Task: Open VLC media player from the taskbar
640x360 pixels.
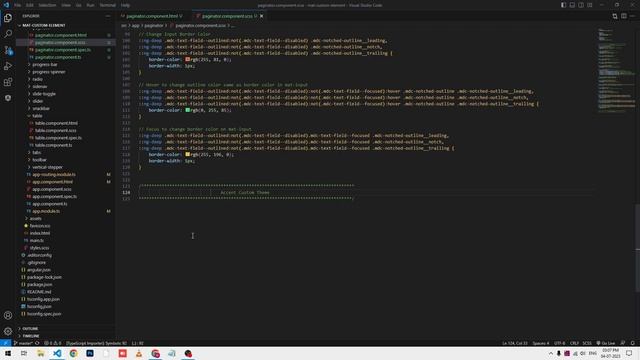Action: point(139,353)
